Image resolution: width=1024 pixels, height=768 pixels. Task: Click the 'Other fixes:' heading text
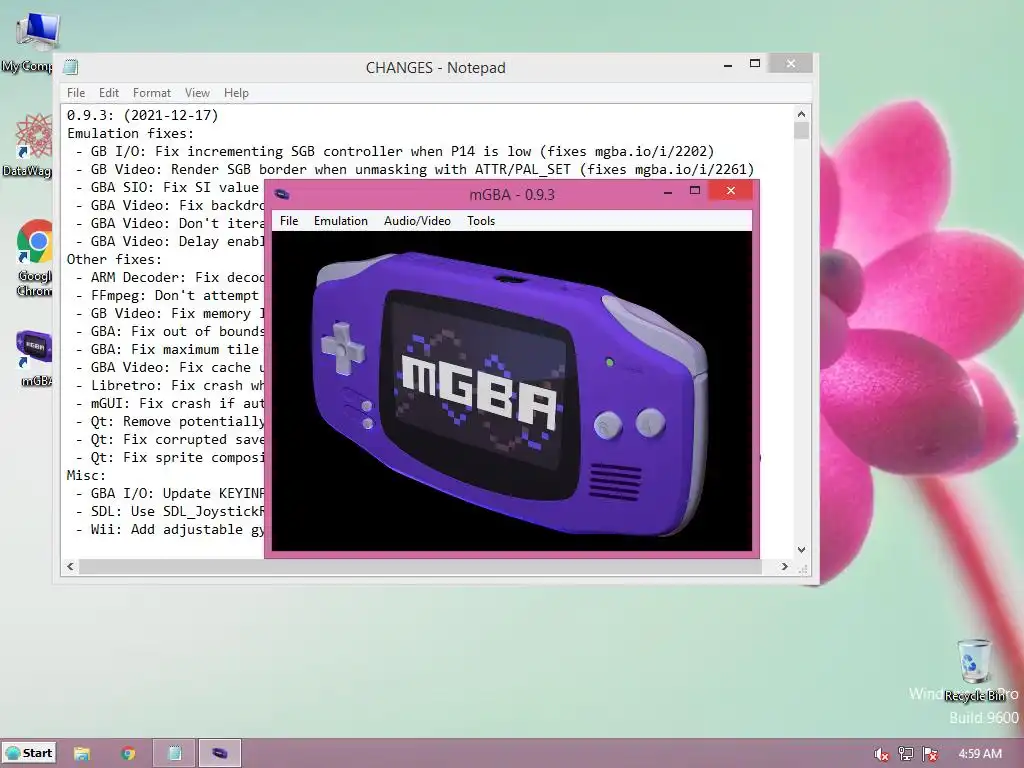[114, 259]
